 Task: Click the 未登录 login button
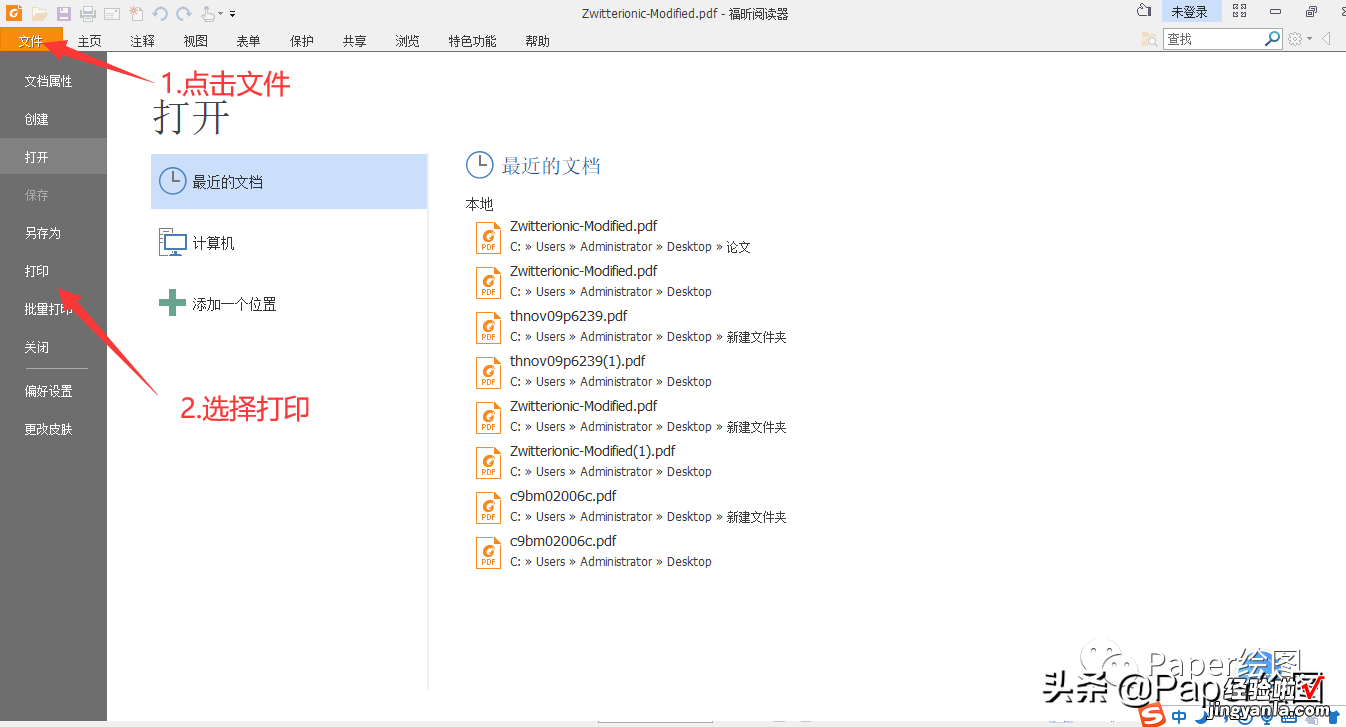click(1190, 12)
